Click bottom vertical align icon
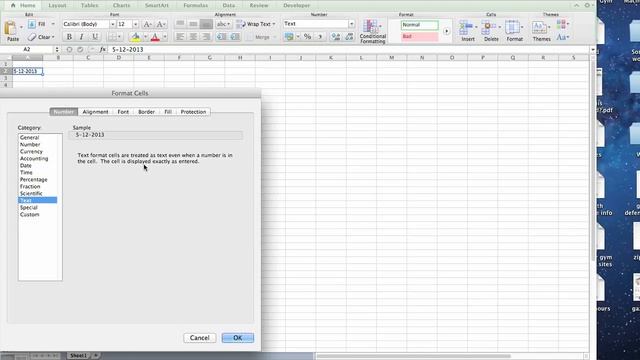640x360 pixels. click(206, 24)
